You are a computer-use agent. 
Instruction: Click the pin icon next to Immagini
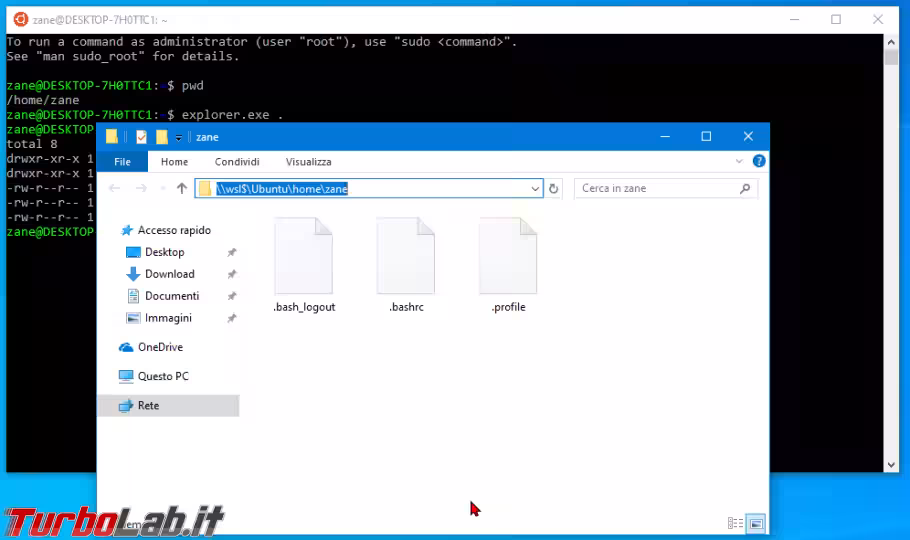click(x=232, y=318)
